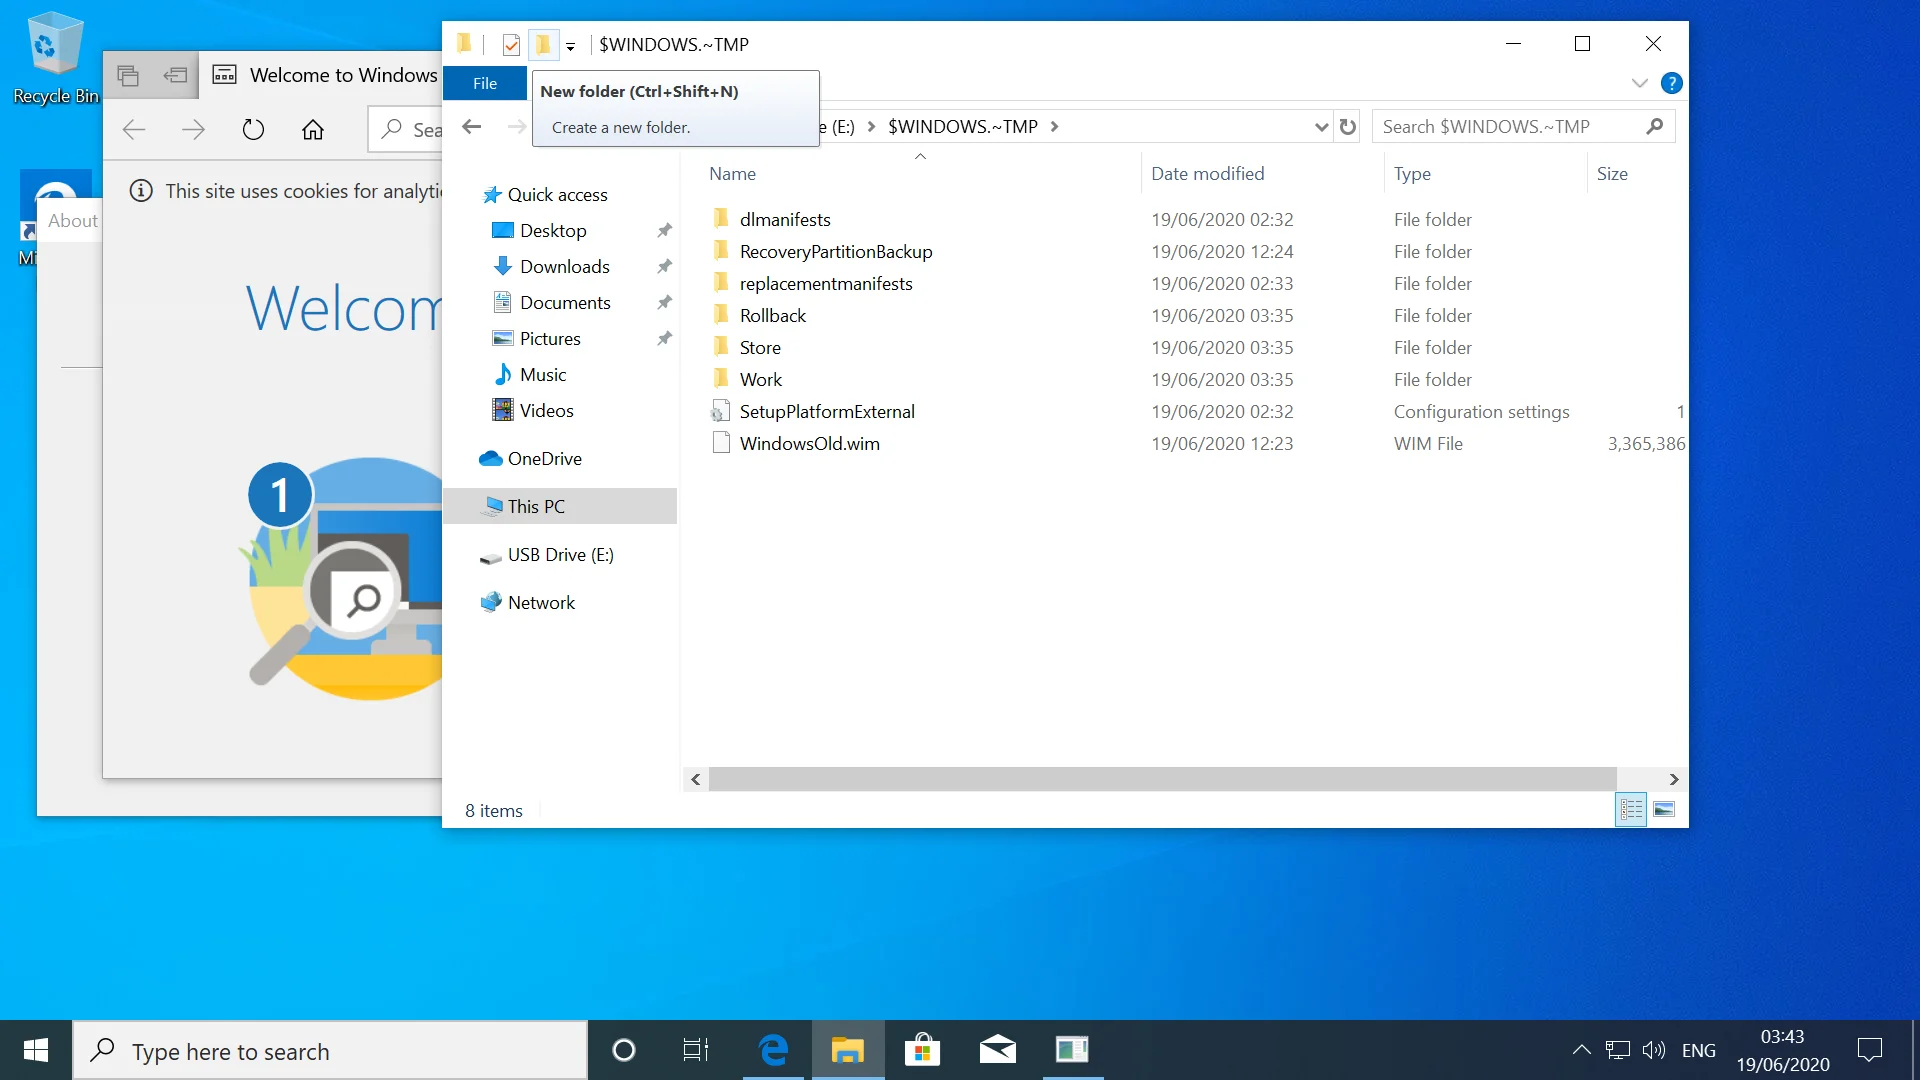
Task: Click Edge tab actions icon
Action: tap(128, 75)
